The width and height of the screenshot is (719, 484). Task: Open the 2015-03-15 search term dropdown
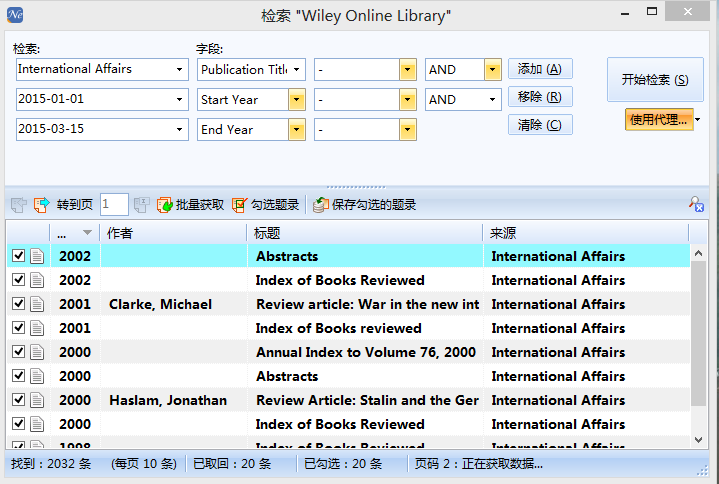(x=179, y=130)
